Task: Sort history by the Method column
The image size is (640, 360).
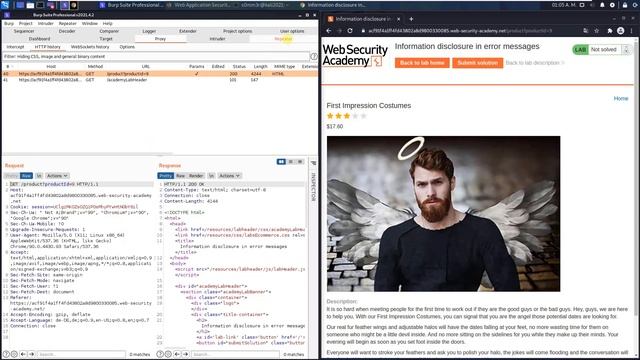Action: [x=95, y=67]
